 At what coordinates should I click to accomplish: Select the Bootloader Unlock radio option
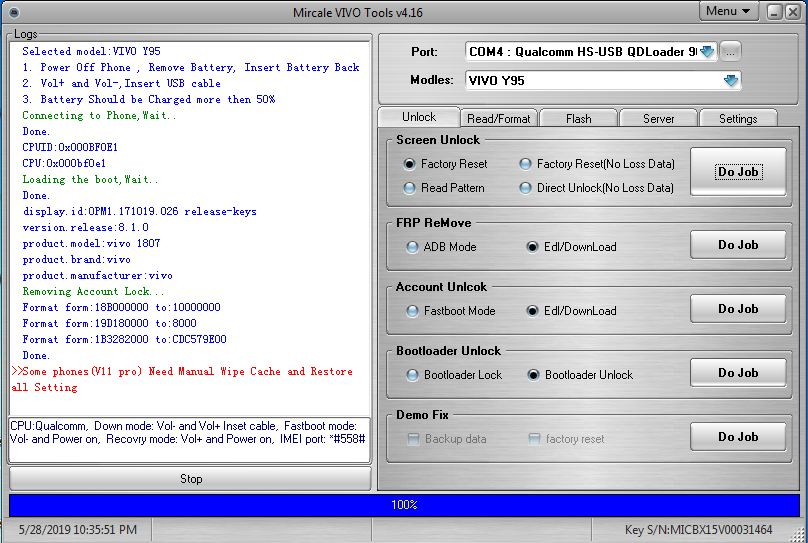click(x=580, y=375)
